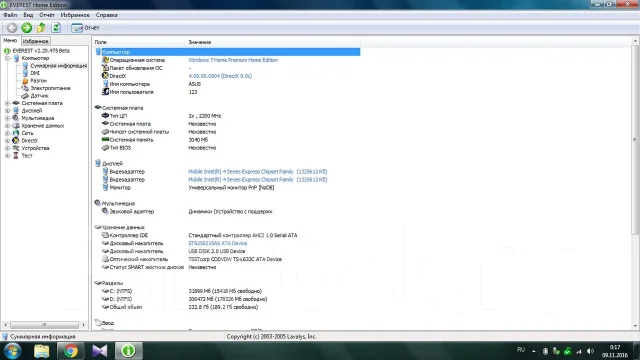
Task: Collapse the Компьютер tree node
Action: pos(7,58)
